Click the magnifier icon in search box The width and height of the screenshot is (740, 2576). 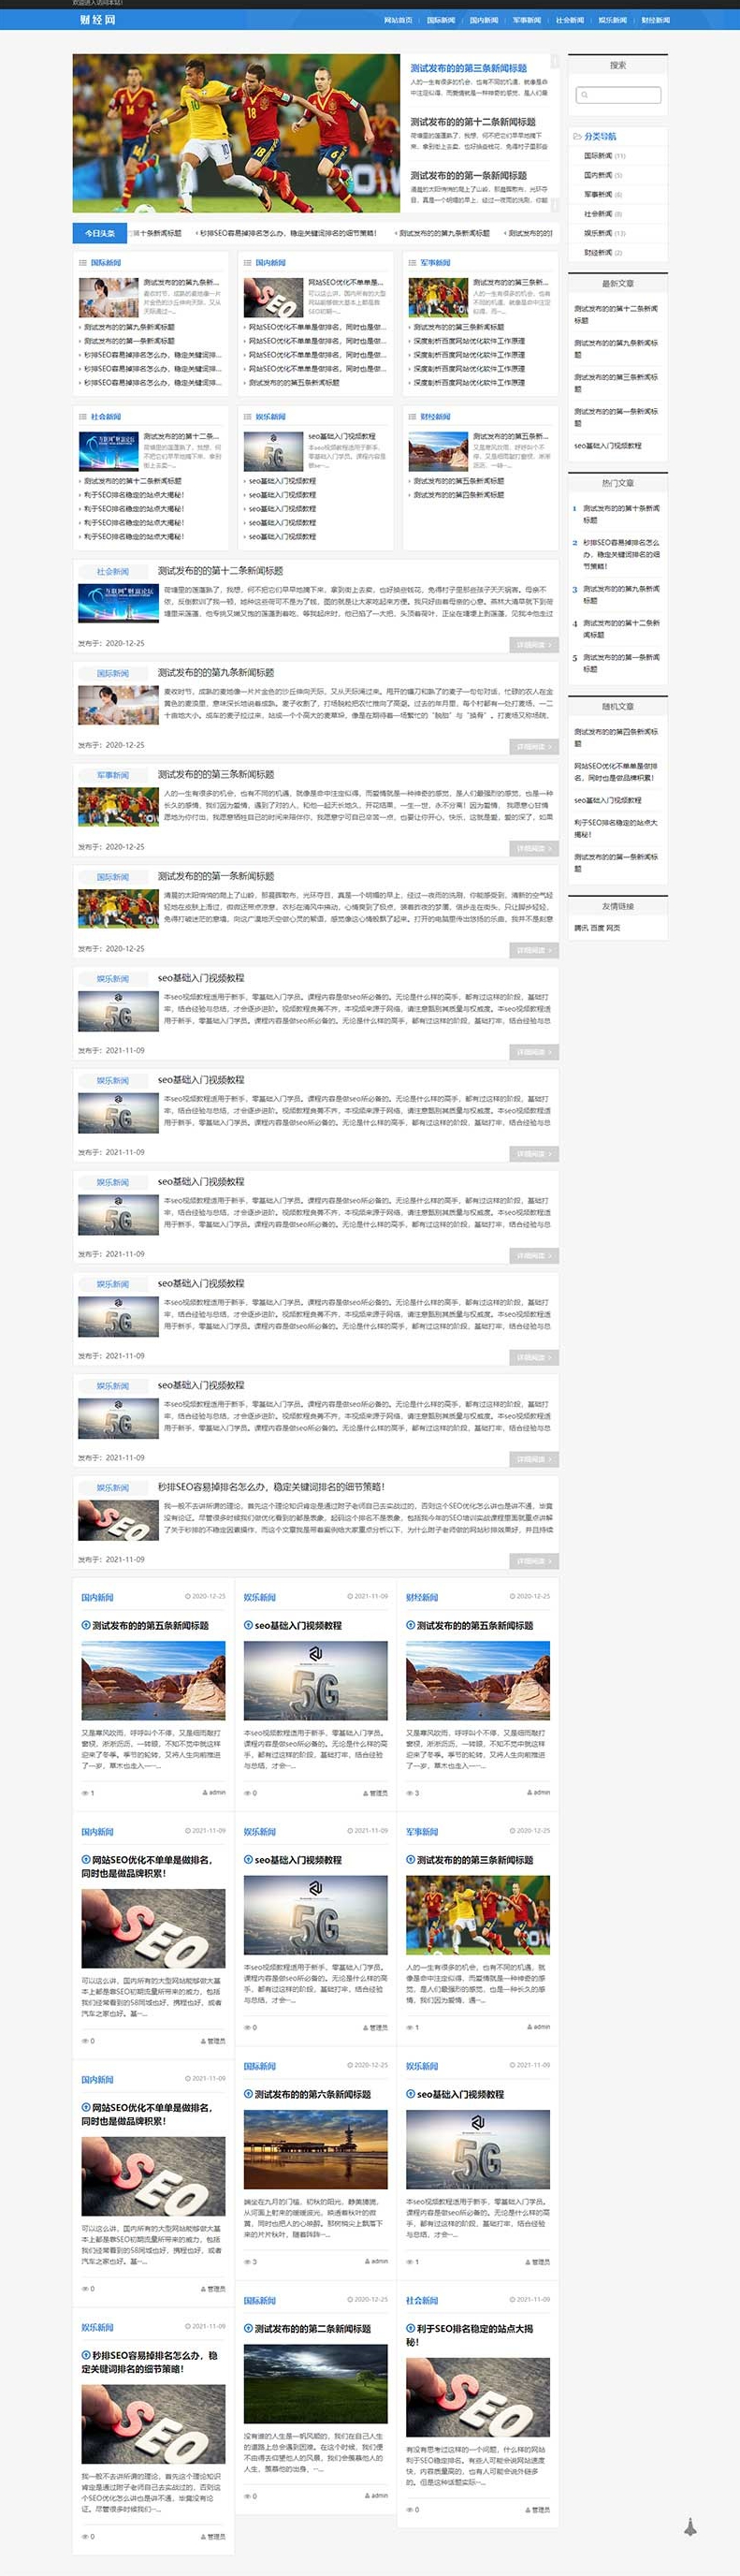(x=584, y=95)
